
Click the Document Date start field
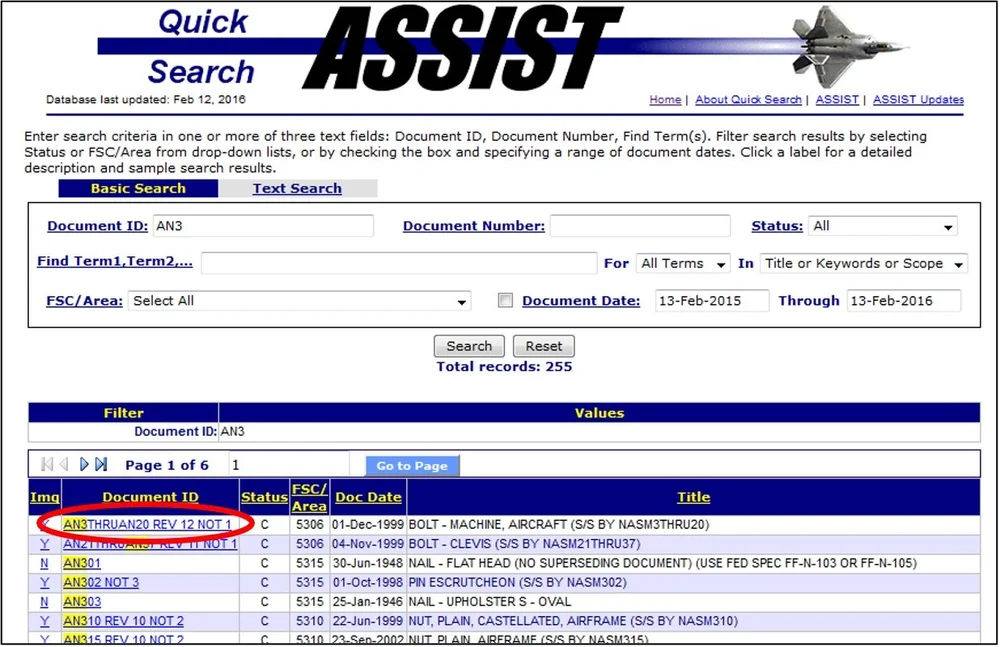tap(712, 301)
